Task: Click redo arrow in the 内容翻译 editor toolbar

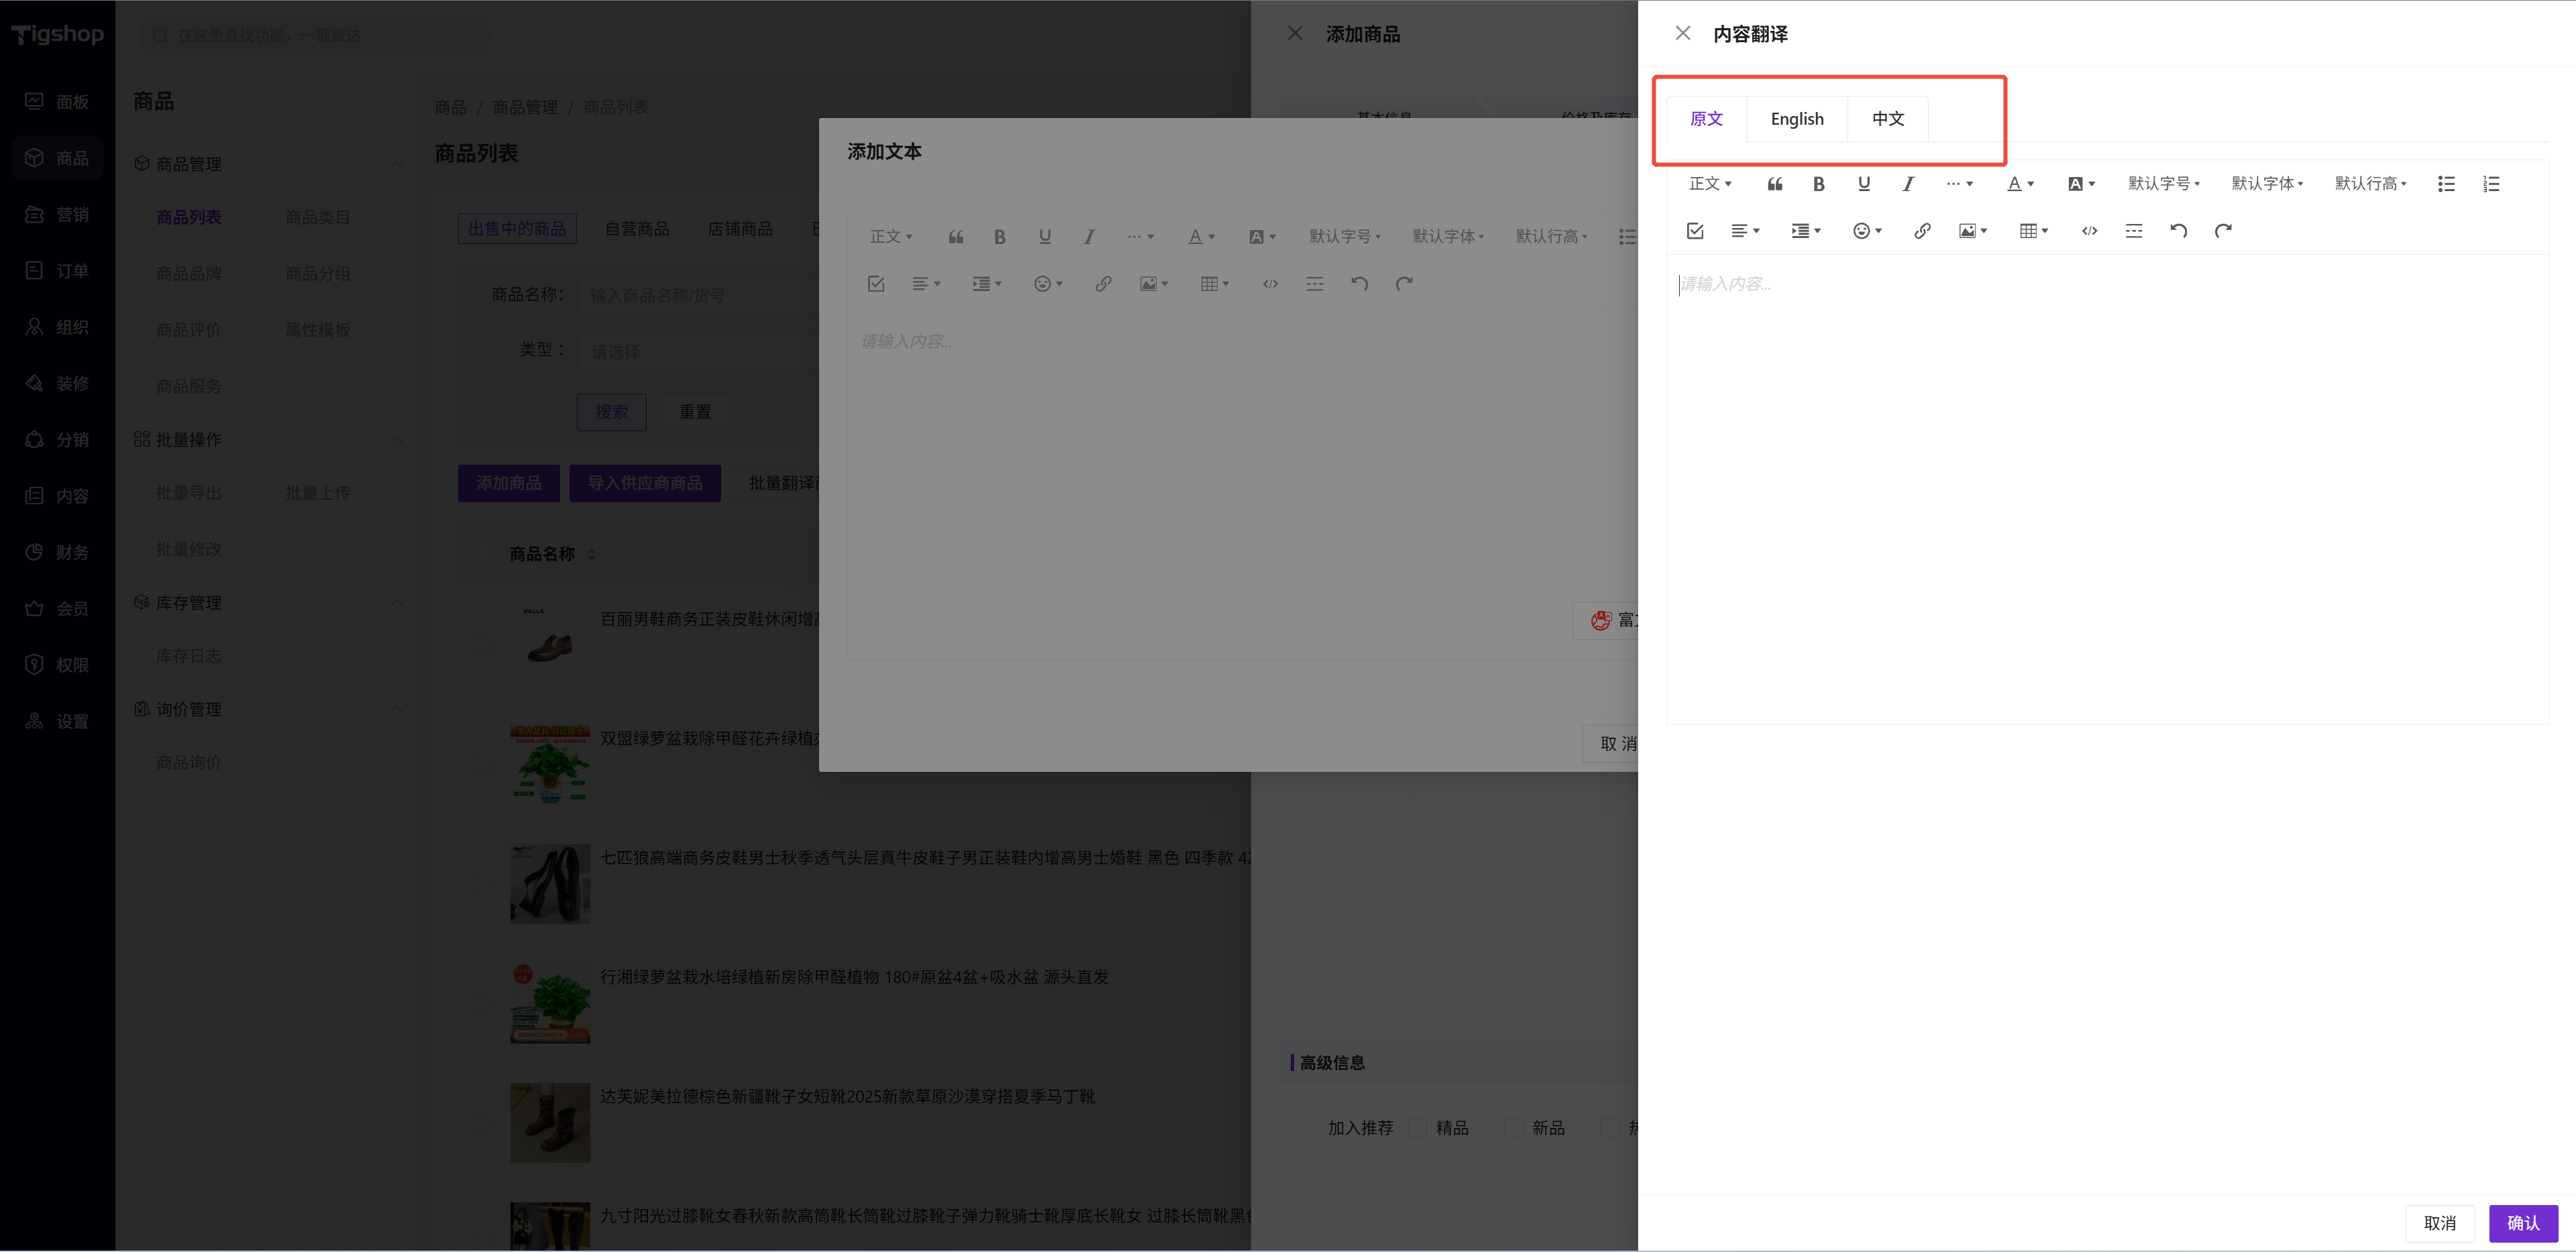Action: (2223, 231)
